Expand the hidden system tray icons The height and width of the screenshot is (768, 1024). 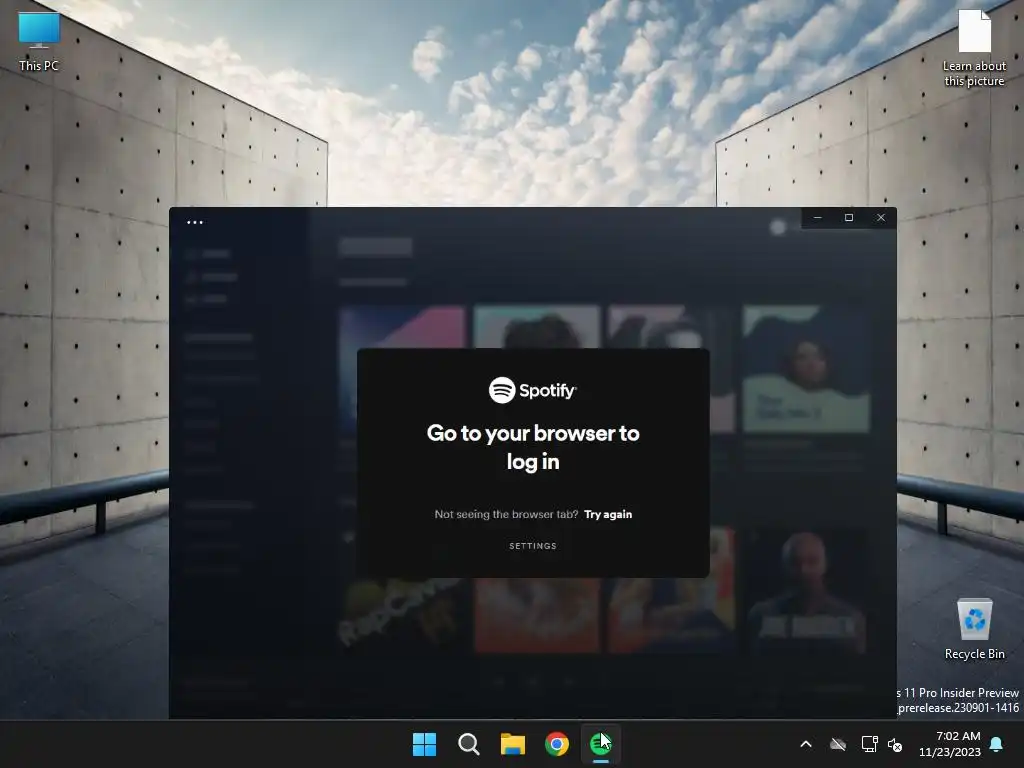coord(806,744)
